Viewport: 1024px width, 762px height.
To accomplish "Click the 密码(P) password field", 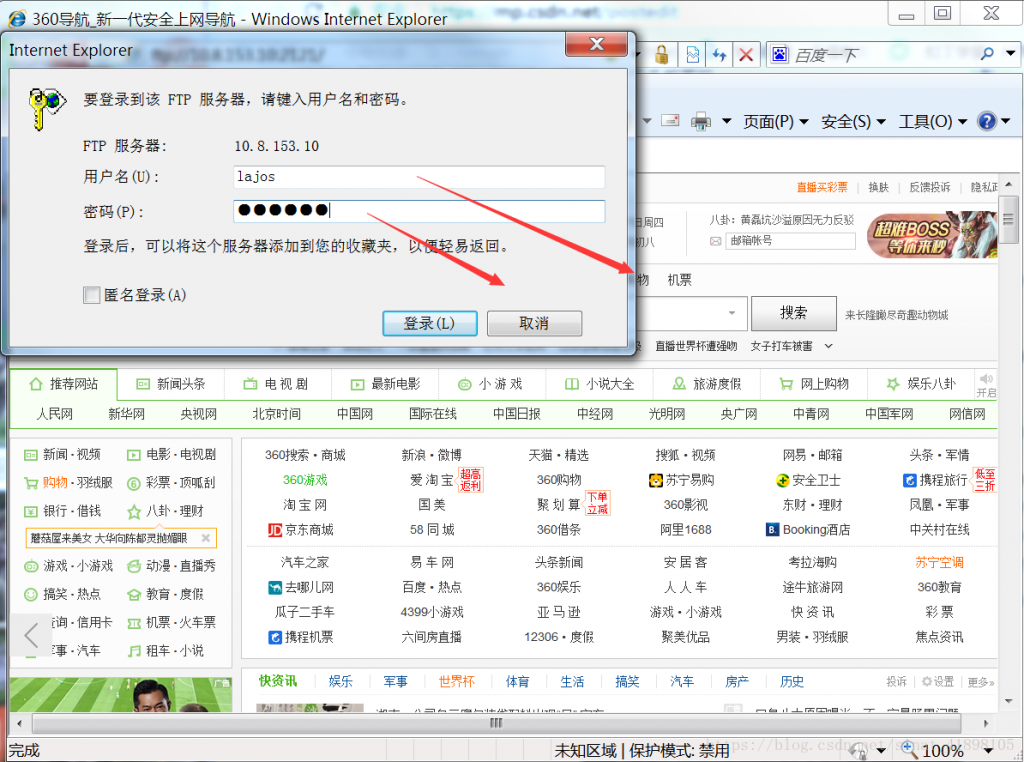I will 419,210.
